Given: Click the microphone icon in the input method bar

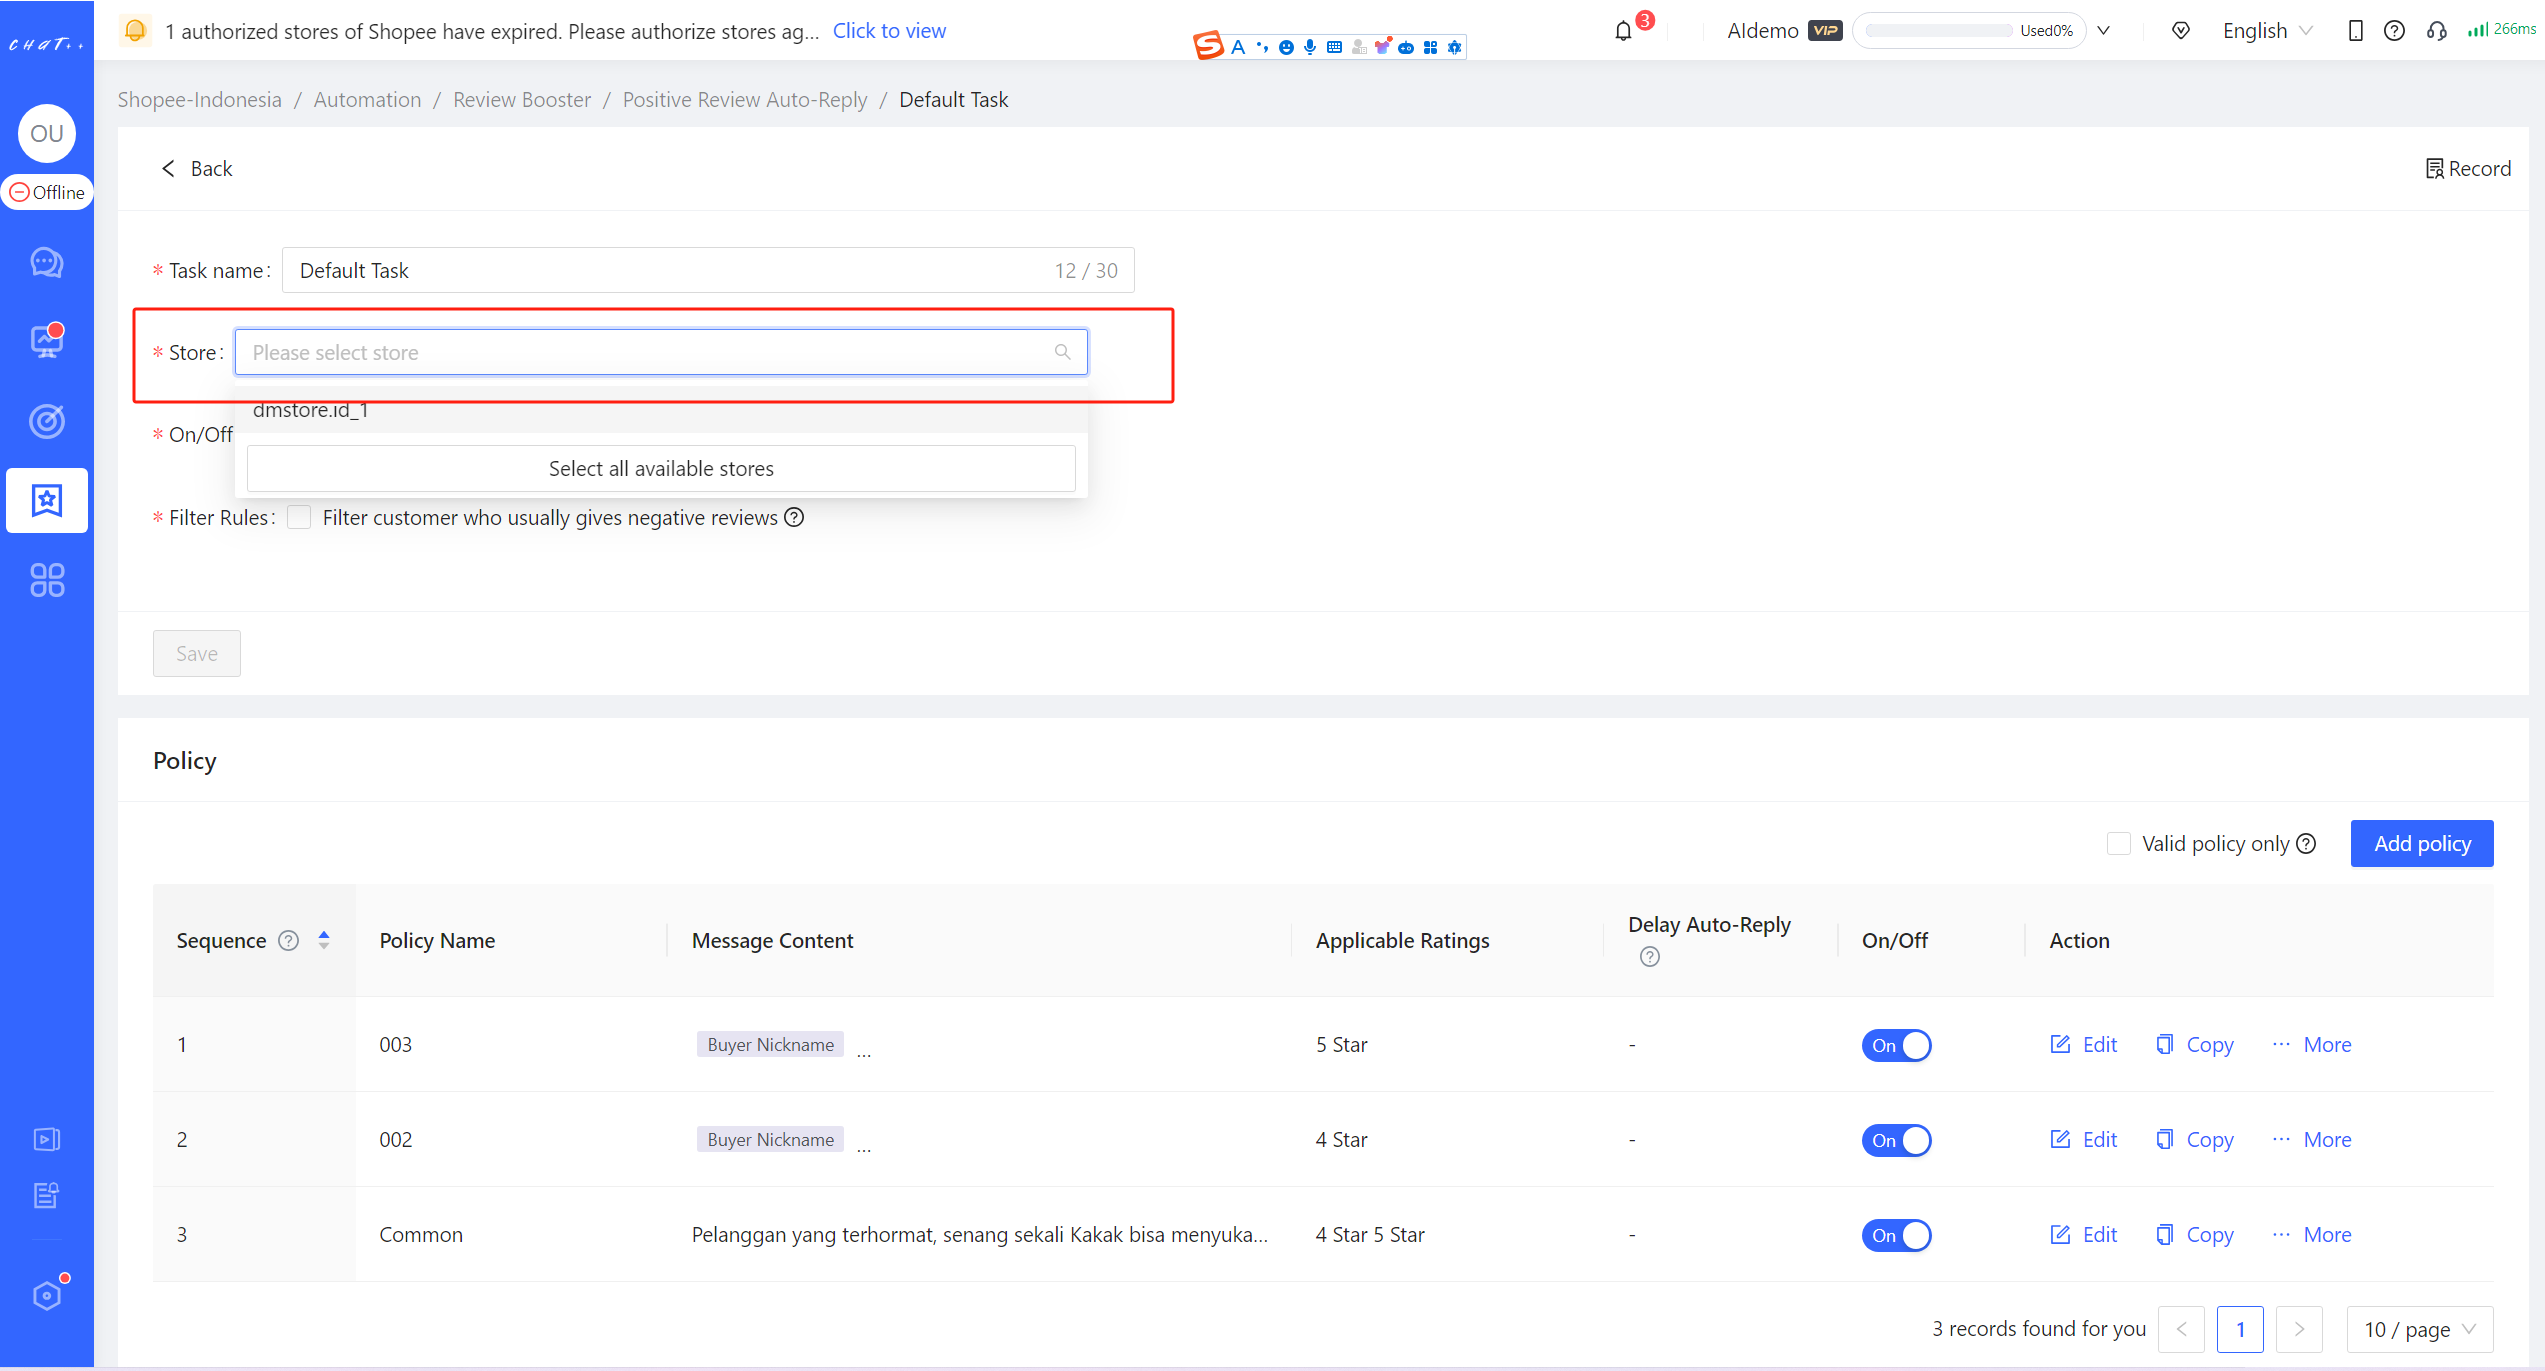Looking at the screenshot, I should coord(1310,47).
